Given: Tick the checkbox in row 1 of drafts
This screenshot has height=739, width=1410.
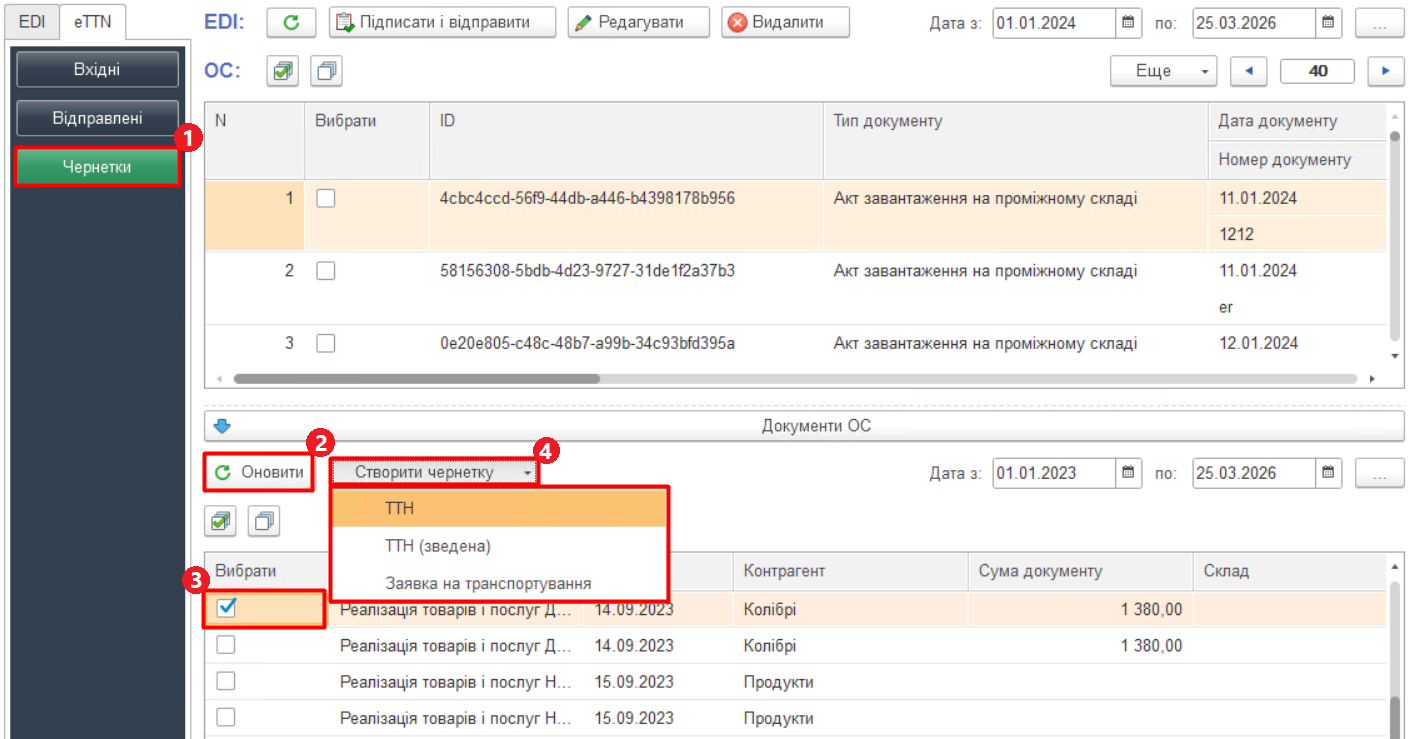Looking at the screenshot, I should [x=325, y=199].
